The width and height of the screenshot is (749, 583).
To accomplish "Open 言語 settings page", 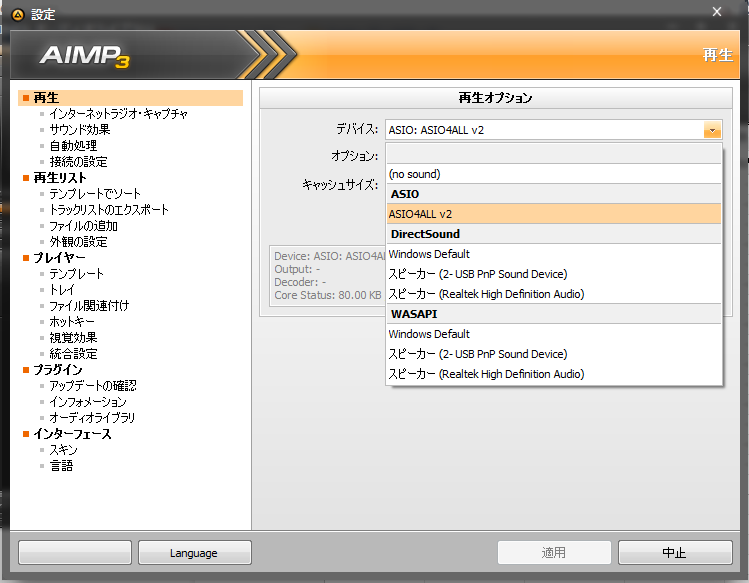I will pyautogui.click(x=61, y=466).
